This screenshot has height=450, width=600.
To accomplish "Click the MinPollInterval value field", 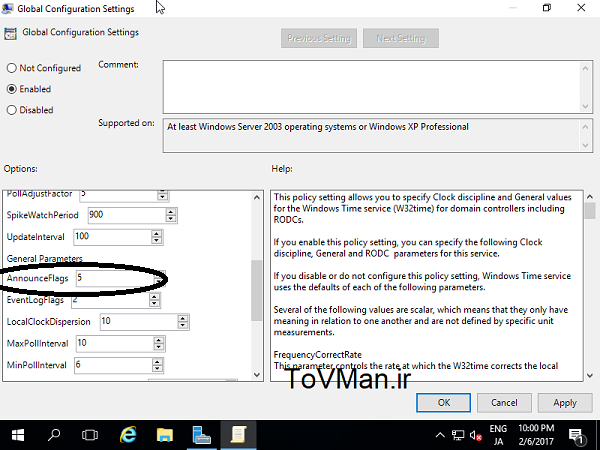I will (113, 365).
